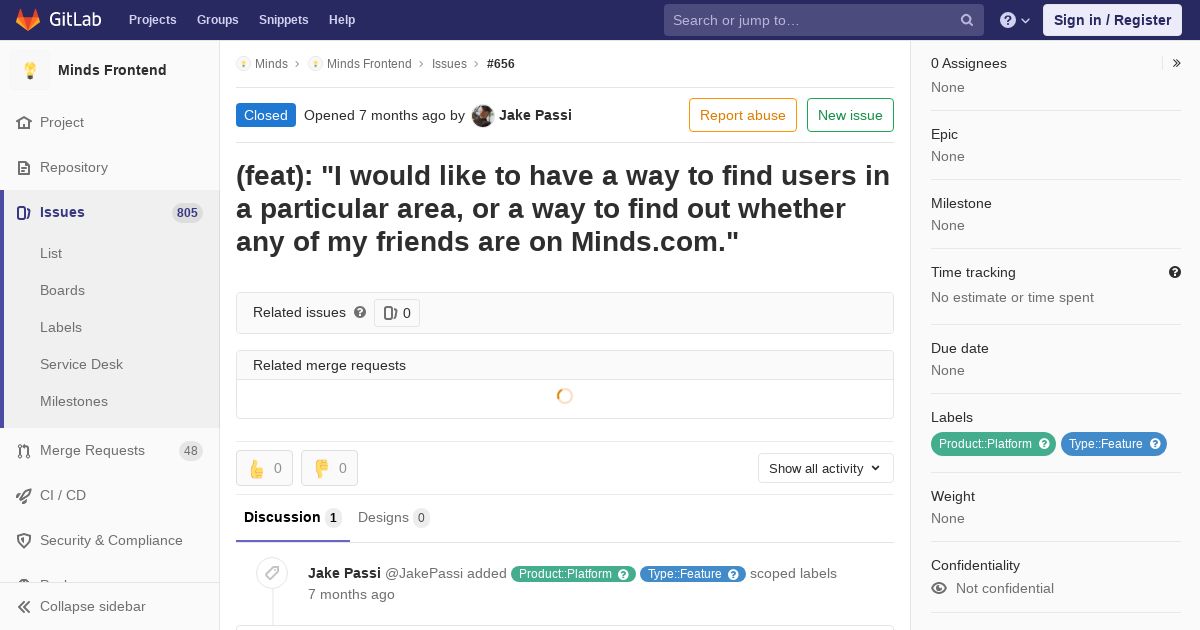Click the Minds Frontend breadcrumb link
Screen dimensions: 1200x630
point(369,63)
